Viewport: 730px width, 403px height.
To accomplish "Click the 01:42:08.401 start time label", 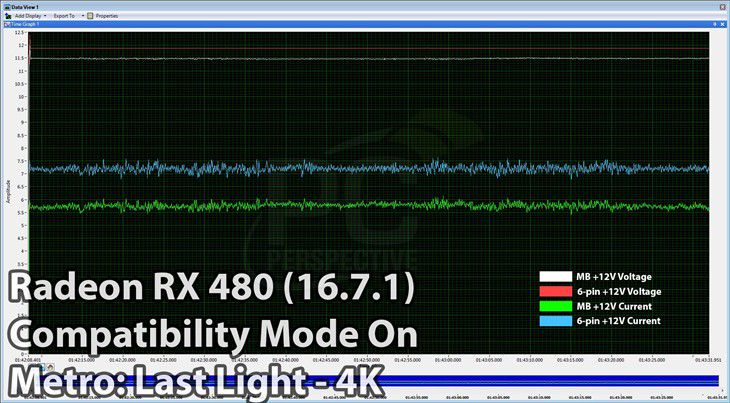I will tap(28, 360).
